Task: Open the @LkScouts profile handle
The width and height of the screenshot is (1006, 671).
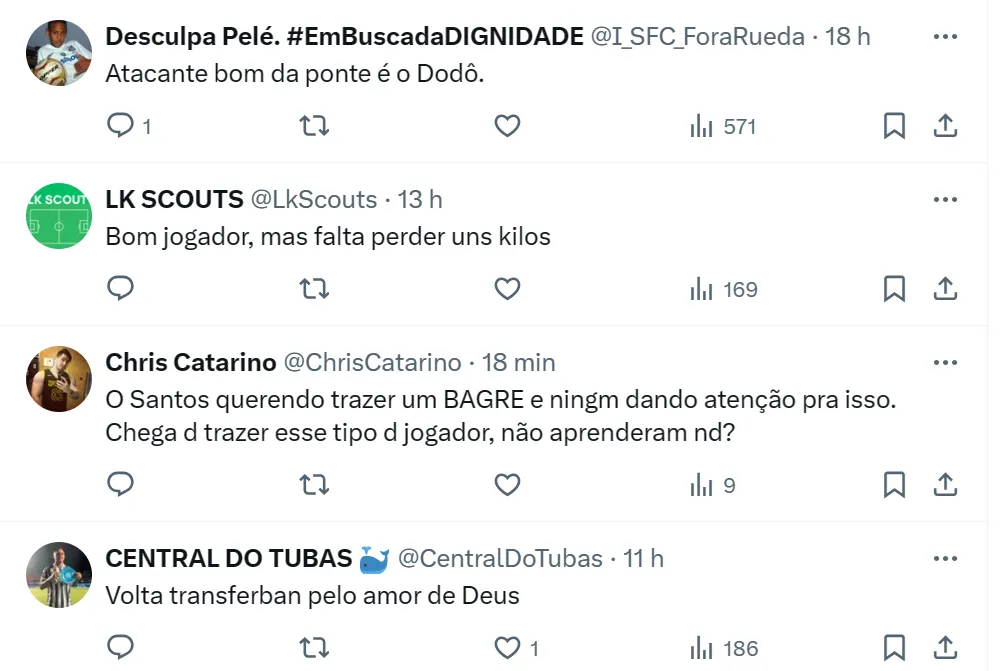Action: [x=313, y=200]
